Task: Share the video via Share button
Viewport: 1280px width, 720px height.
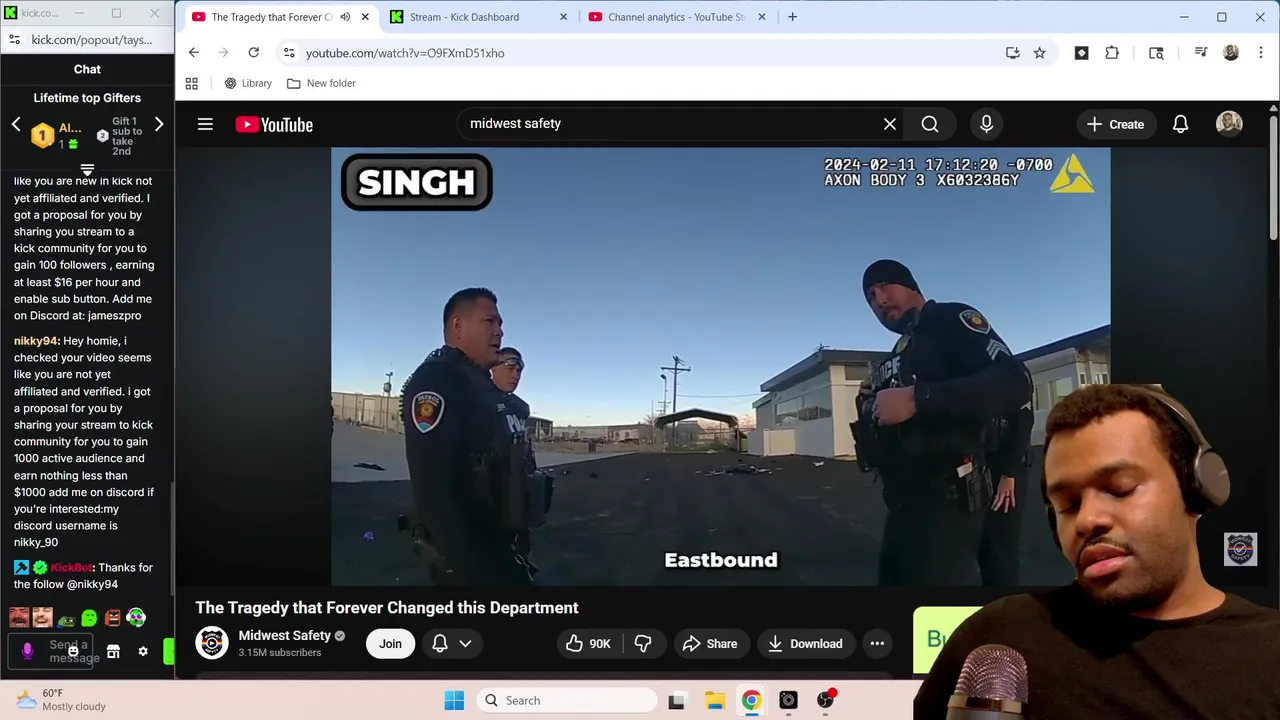Action: pos(709,644)
